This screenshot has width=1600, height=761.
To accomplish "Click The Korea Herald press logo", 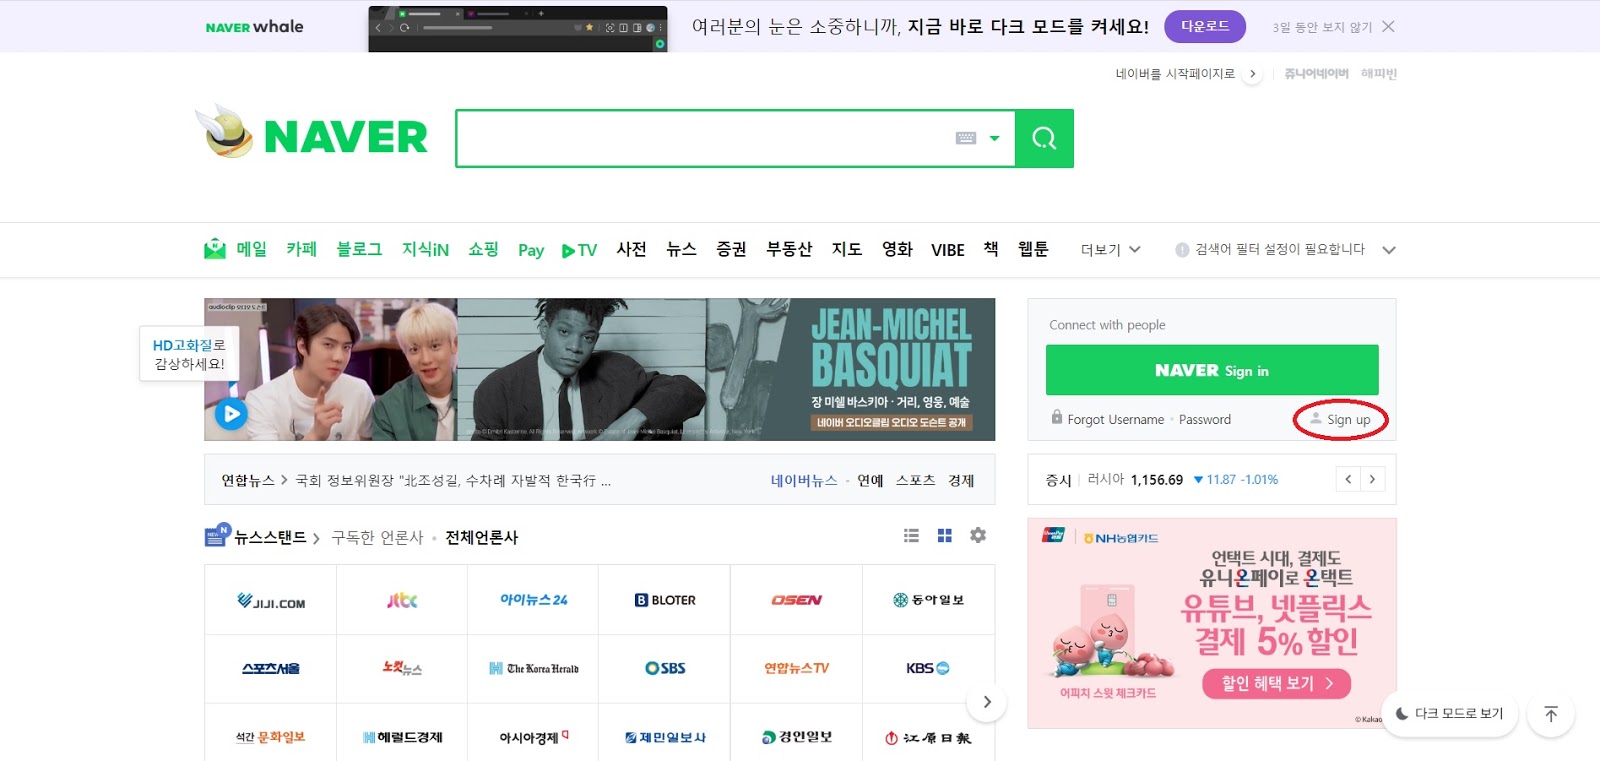I will (x=534, y=668).
